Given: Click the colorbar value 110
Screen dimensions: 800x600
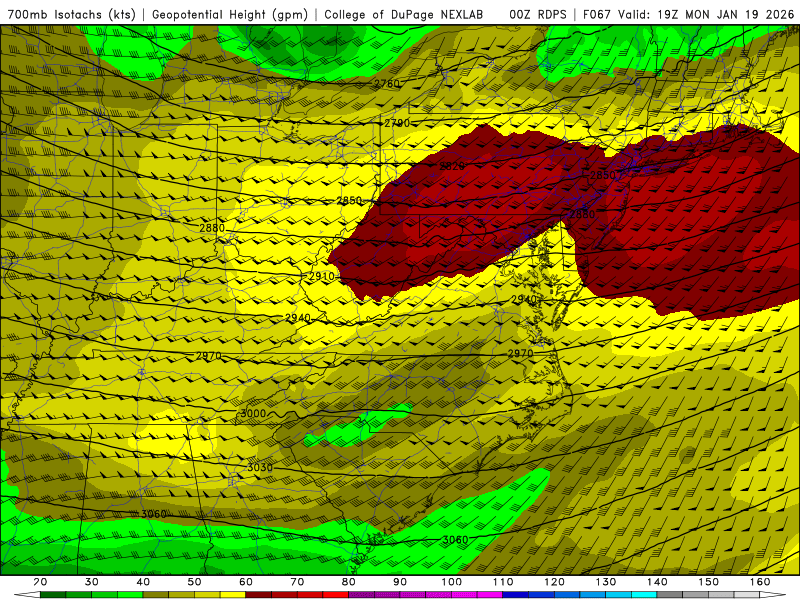Looking at the screenshot, I should click(x=503, y=582).
